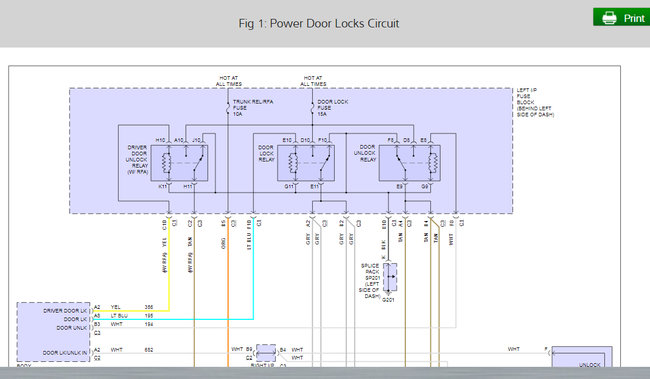Click circuit number 682
Image resolution: width=650 pixels, height=379 pixels.
tap(149, 350)
